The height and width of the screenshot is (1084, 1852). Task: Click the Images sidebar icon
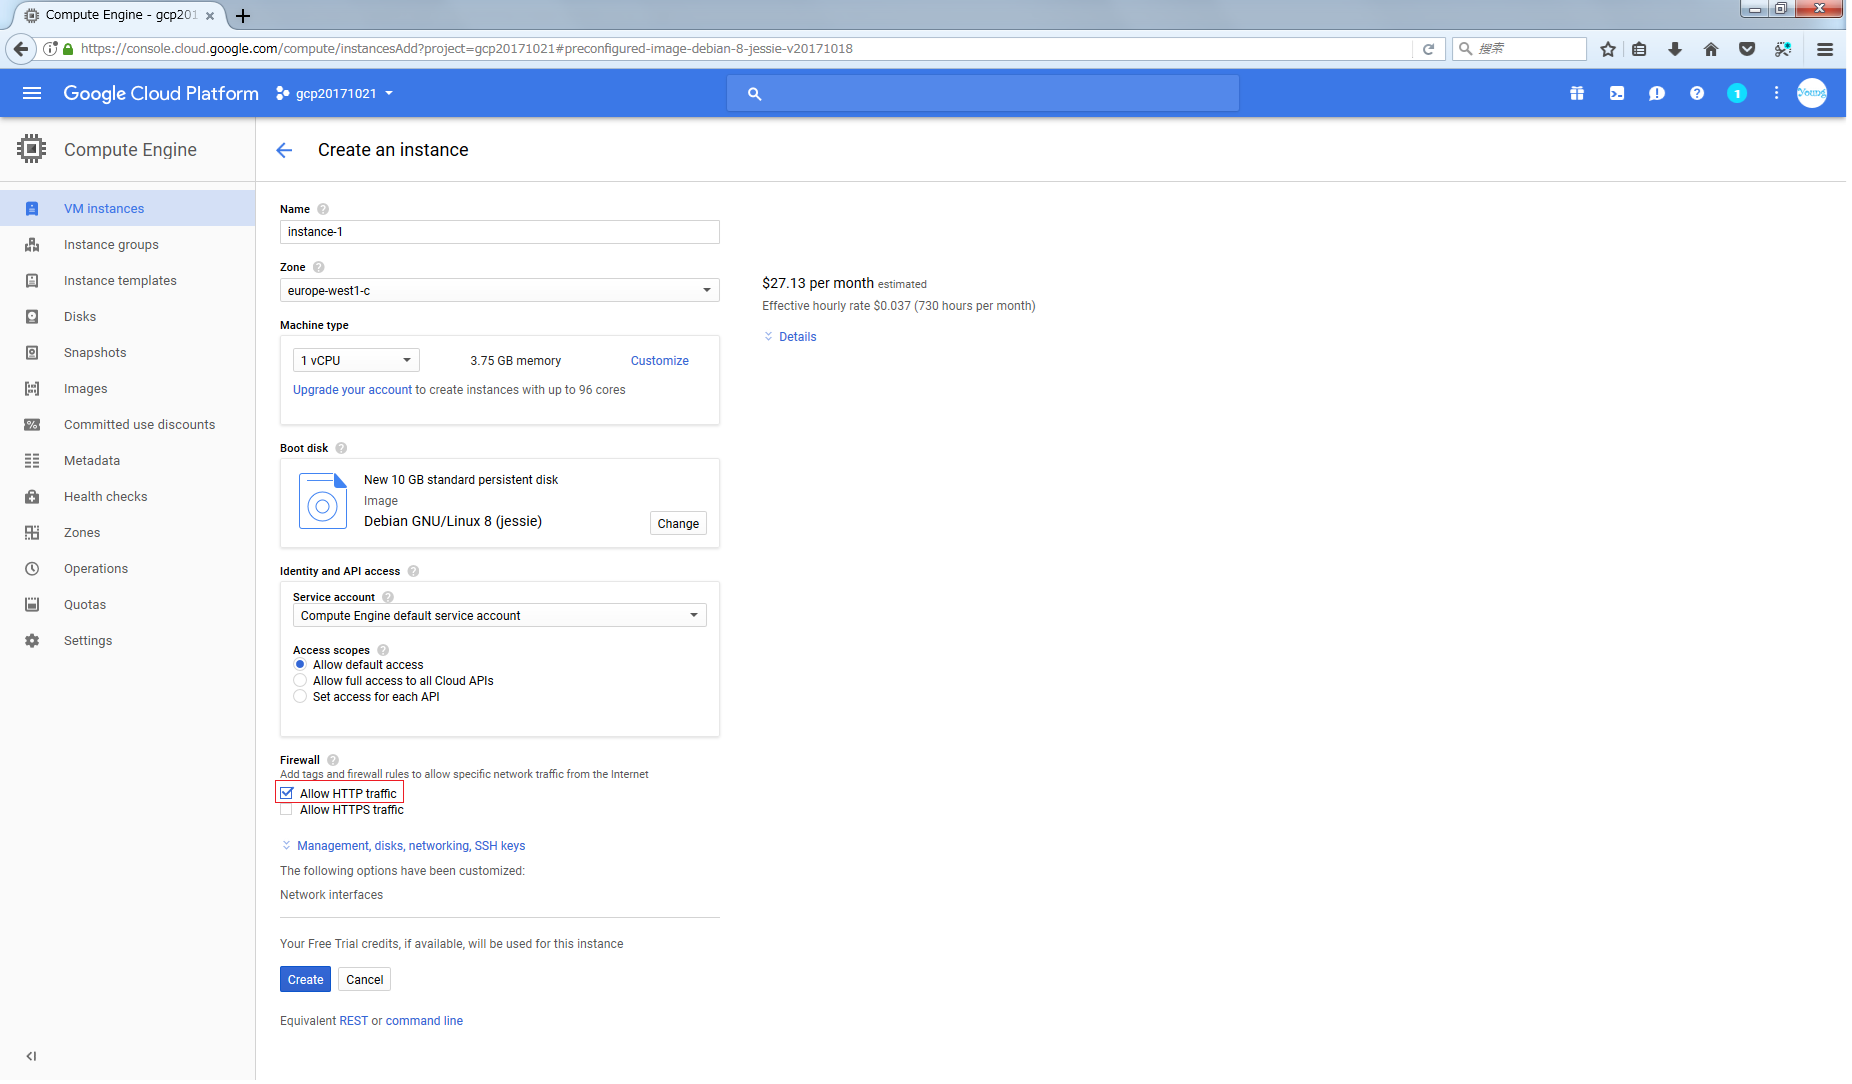tap(32, 389)
